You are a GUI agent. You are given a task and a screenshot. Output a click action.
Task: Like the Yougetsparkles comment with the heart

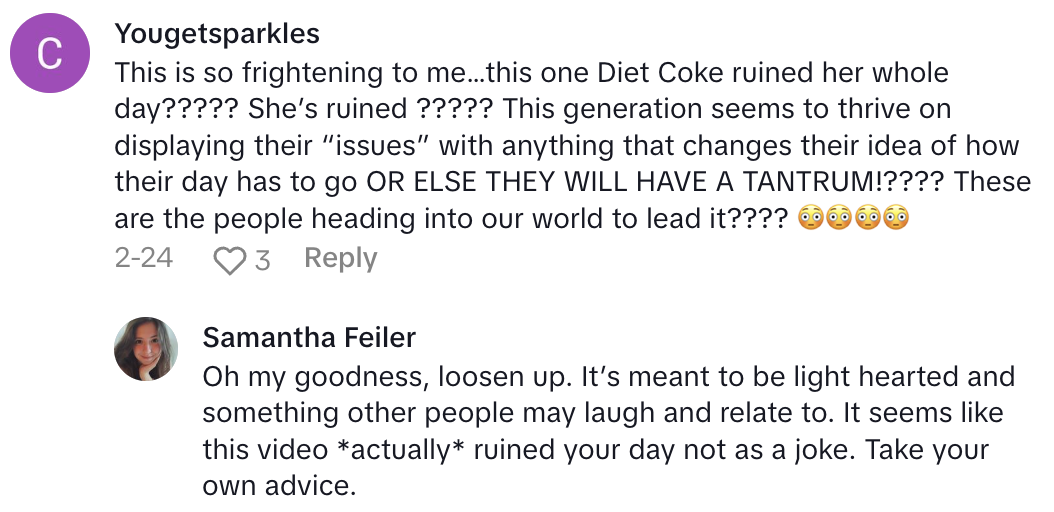pyautogui.click(x=230, y=260)
